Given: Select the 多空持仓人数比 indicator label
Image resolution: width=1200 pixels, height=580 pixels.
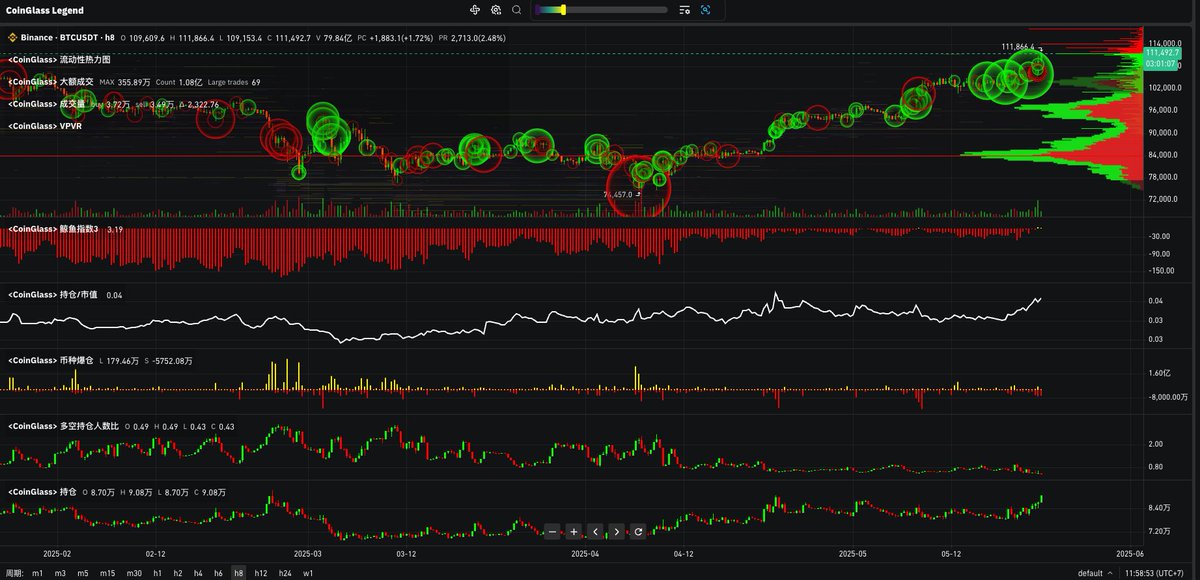Looking at the screenshot, I should click(63, 426).
